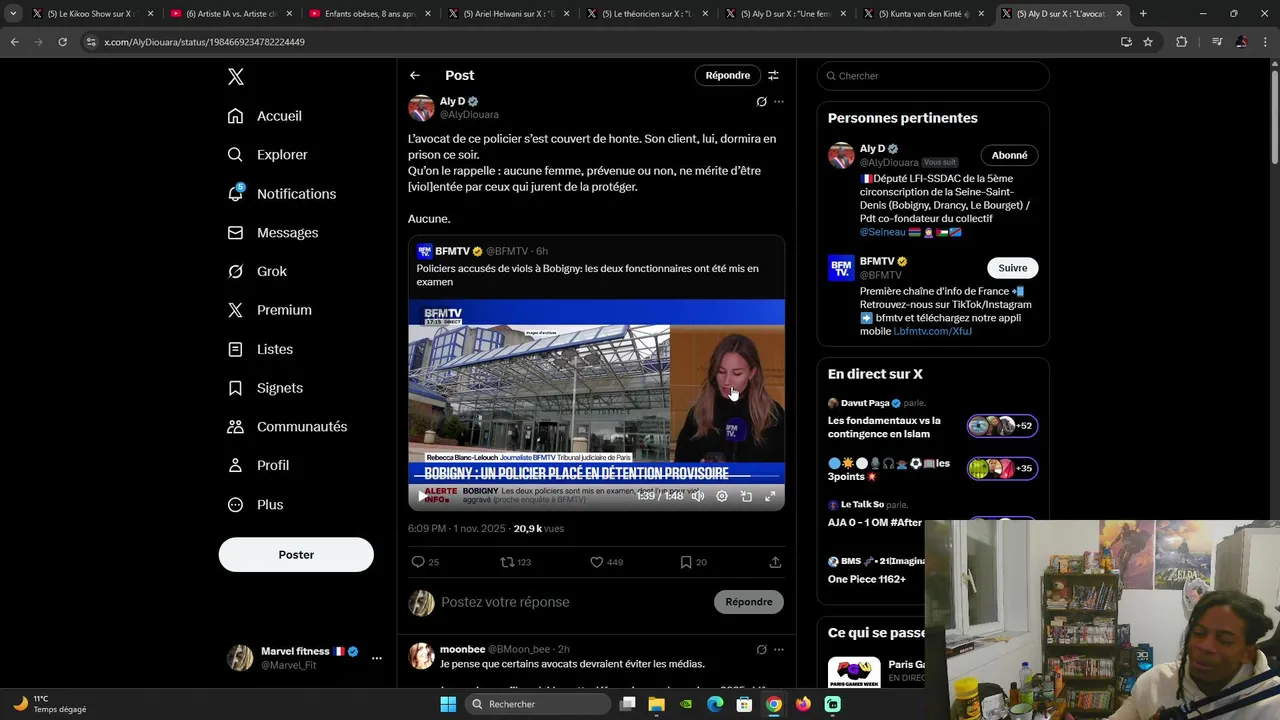Open File Explorer from the taskbar
Image resolution: width=1280 pixels, height=720 pixels.
coord(656,704)
